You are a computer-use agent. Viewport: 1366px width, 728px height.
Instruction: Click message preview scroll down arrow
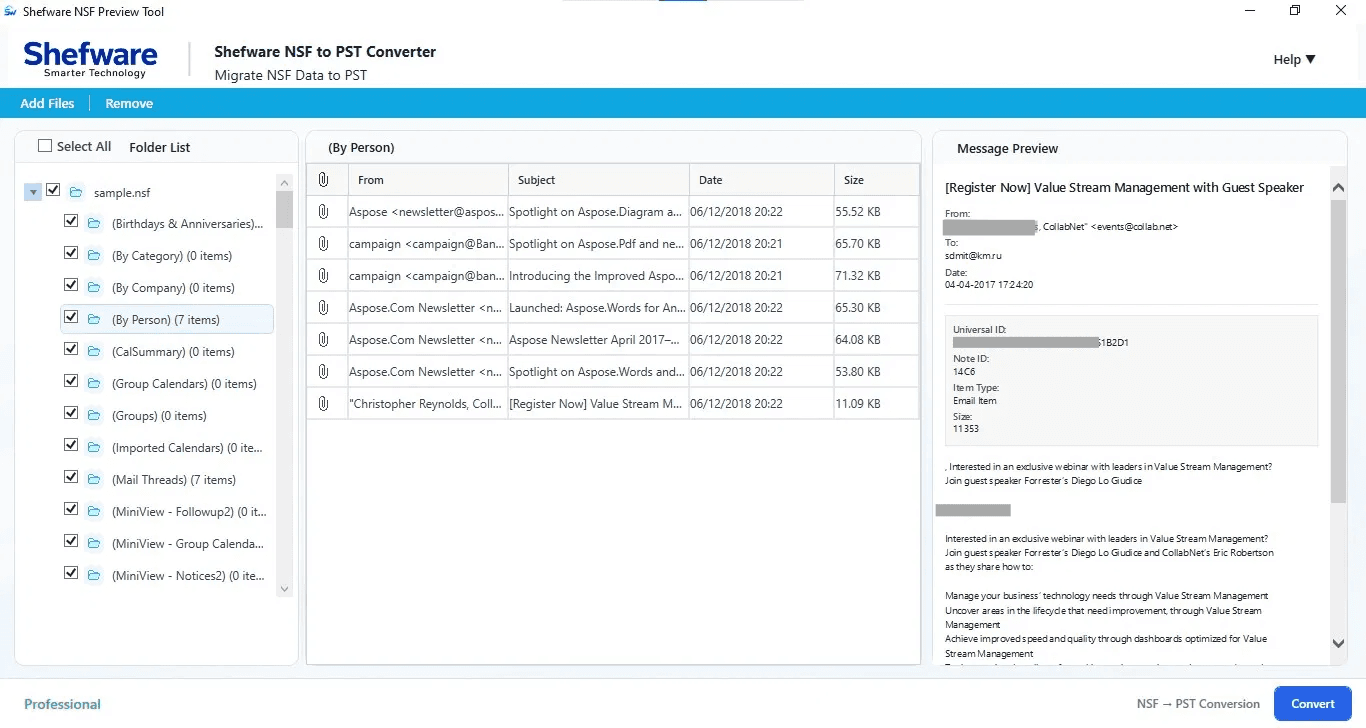(1339, 644)
